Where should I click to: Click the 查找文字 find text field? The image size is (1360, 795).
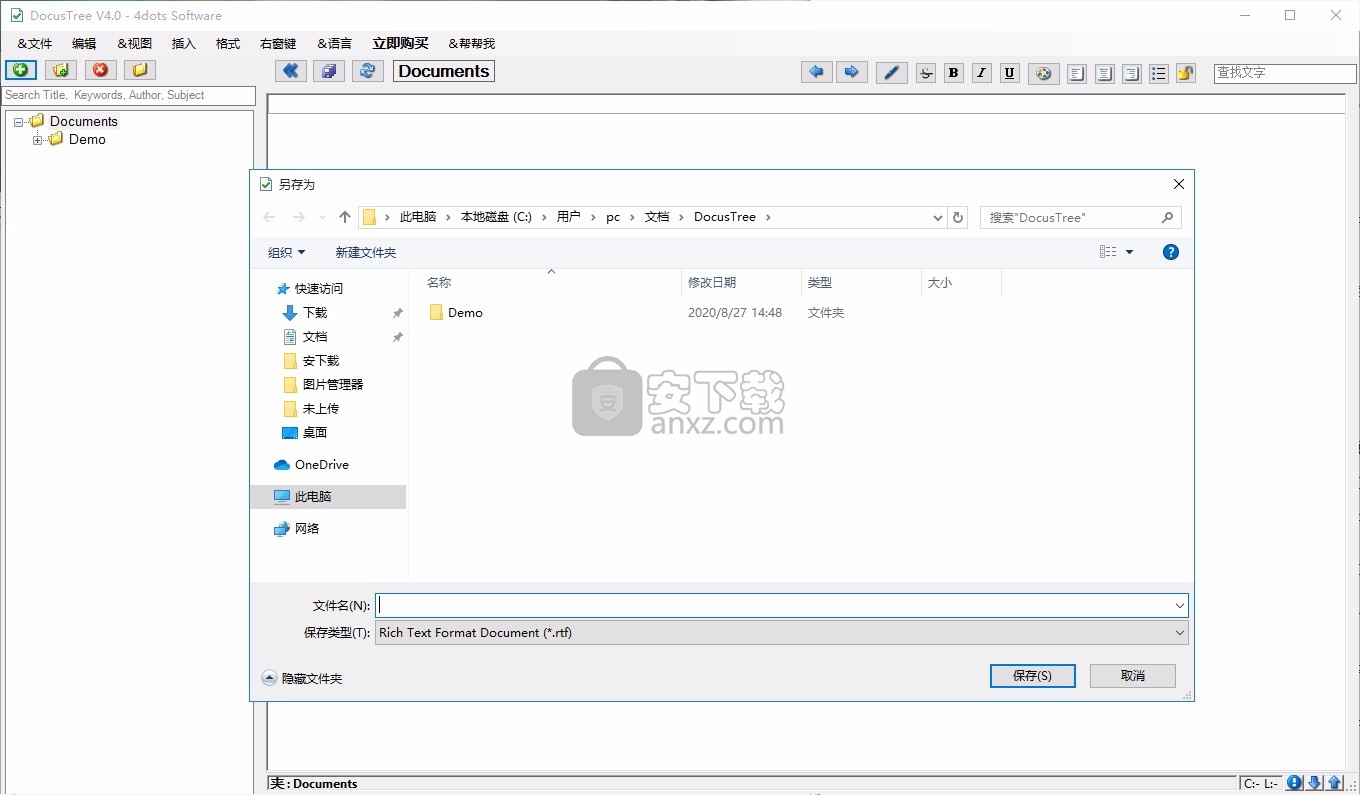pyautogui.click(x=1285, y=73)
